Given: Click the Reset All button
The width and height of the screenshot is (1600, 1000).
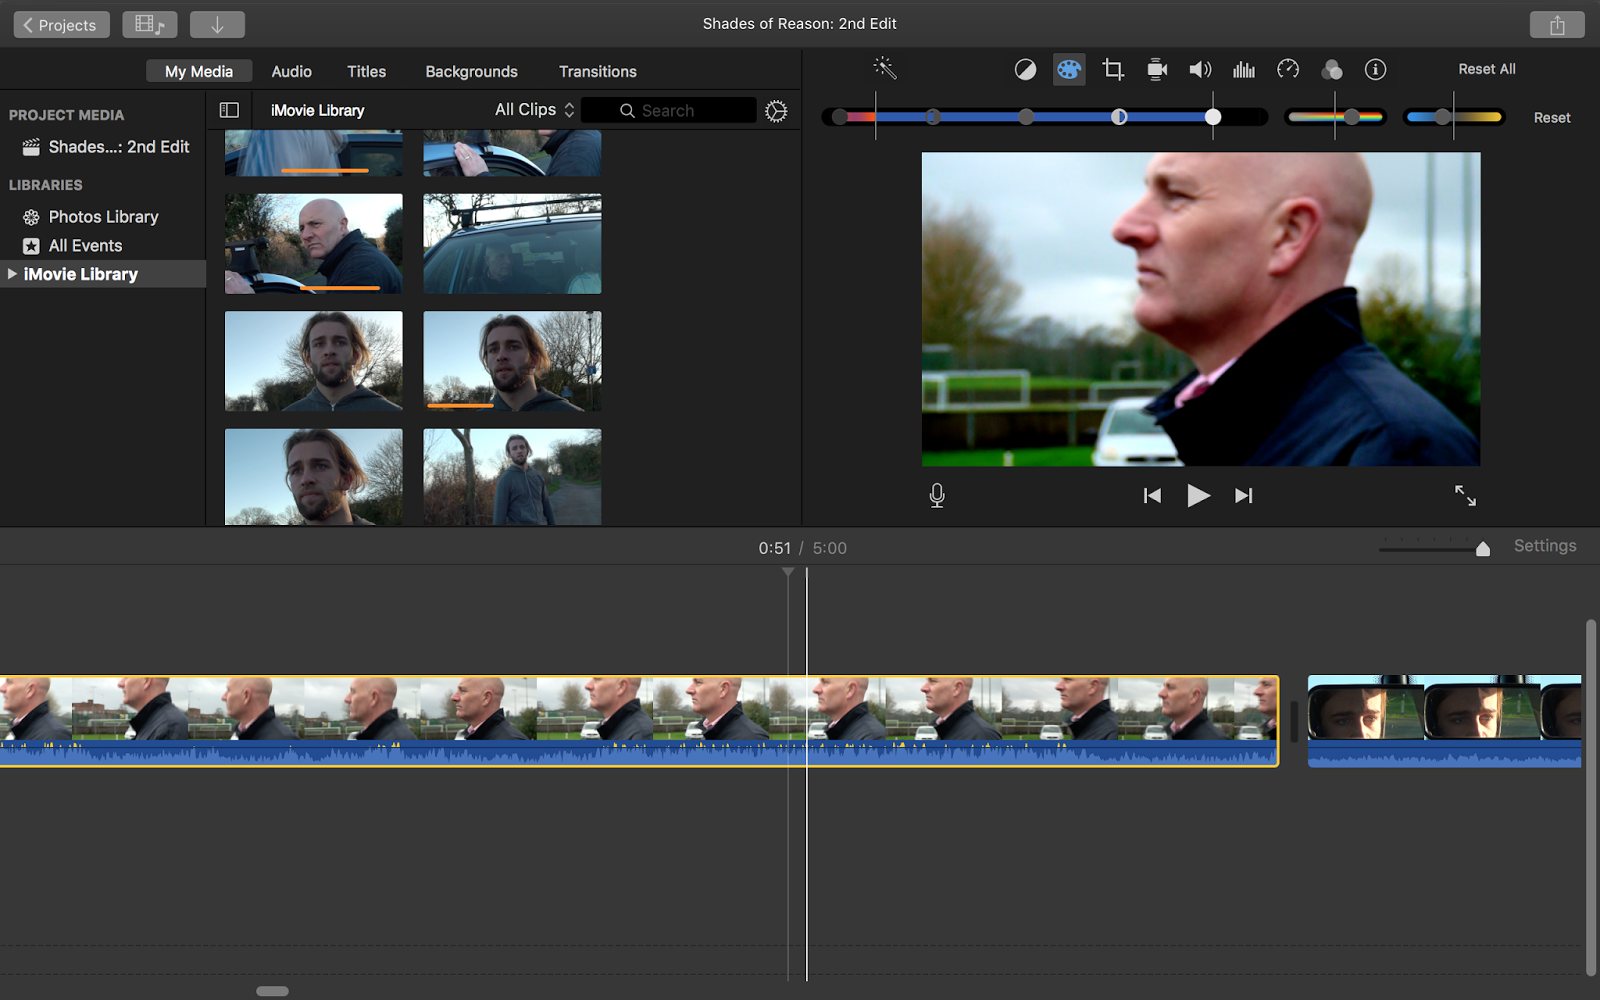Looking at the screenshot, I should (x=1486, y=69).
